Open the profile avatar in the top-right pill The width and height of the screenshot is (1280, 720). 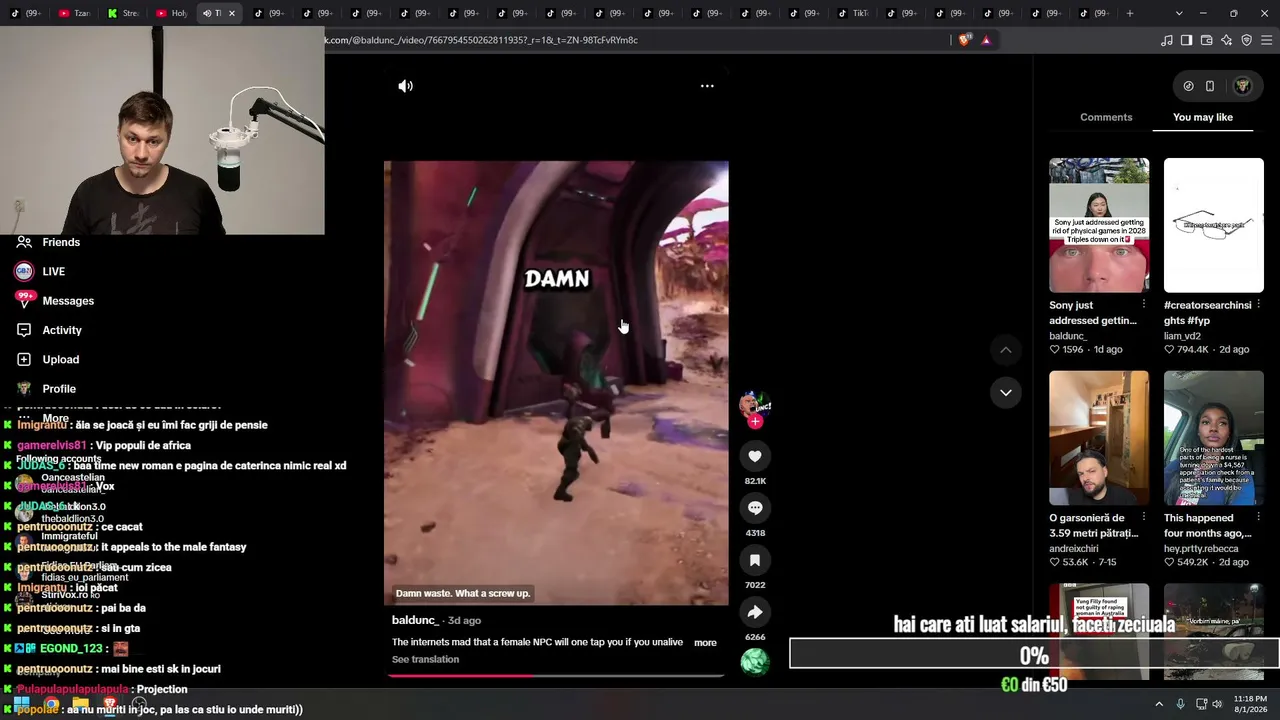click(x=1243, y=86)
